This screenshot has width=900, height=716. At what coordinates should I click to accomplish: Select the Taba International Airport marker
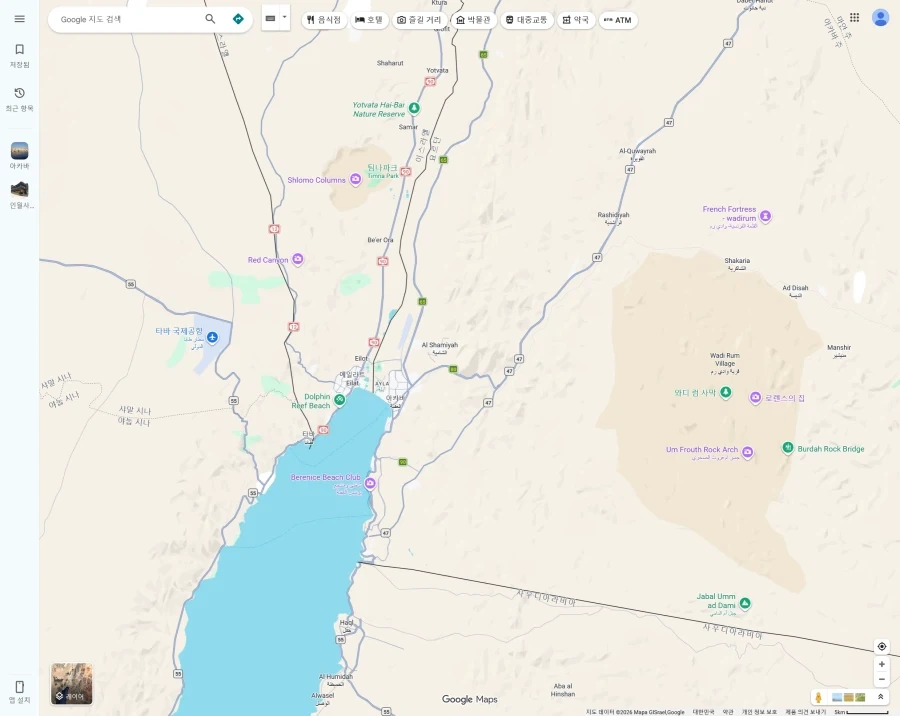click(212, 337)
